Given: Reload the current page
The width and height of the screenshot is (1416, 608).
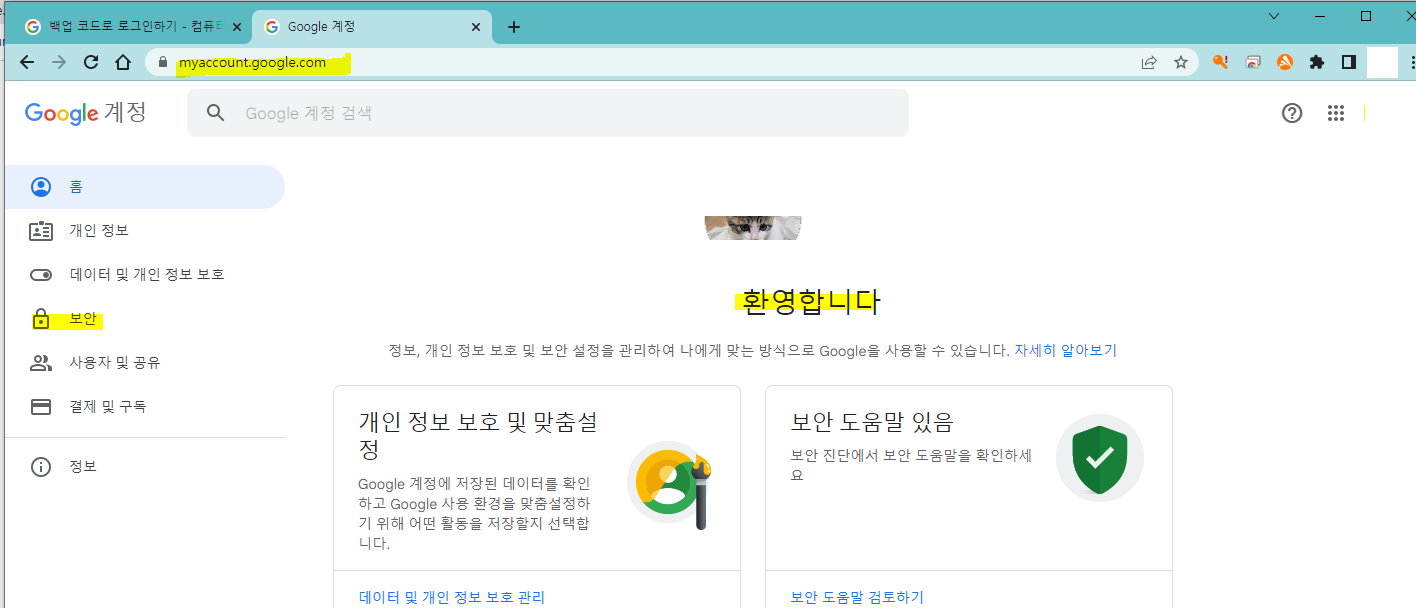Looking at the screenshot, I should pos(91,62).
